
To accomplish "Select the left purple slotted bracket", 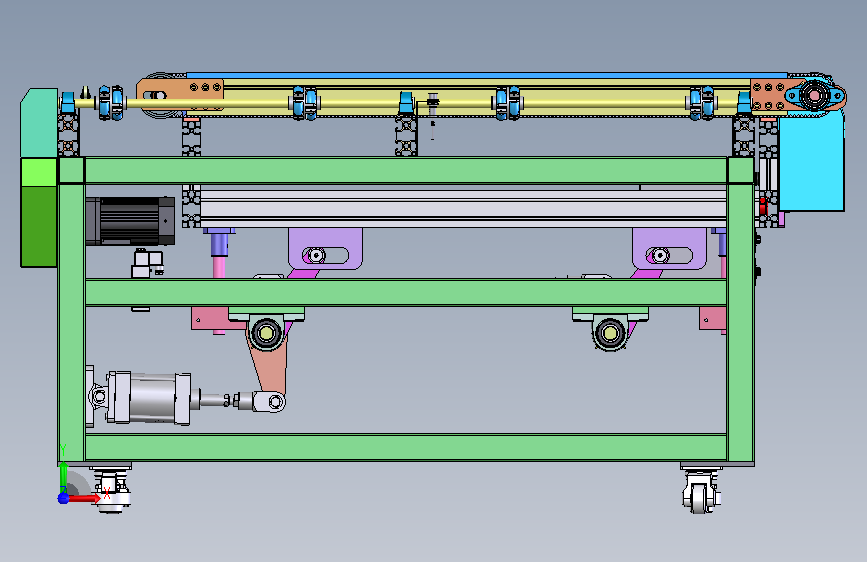I will 325,248.
